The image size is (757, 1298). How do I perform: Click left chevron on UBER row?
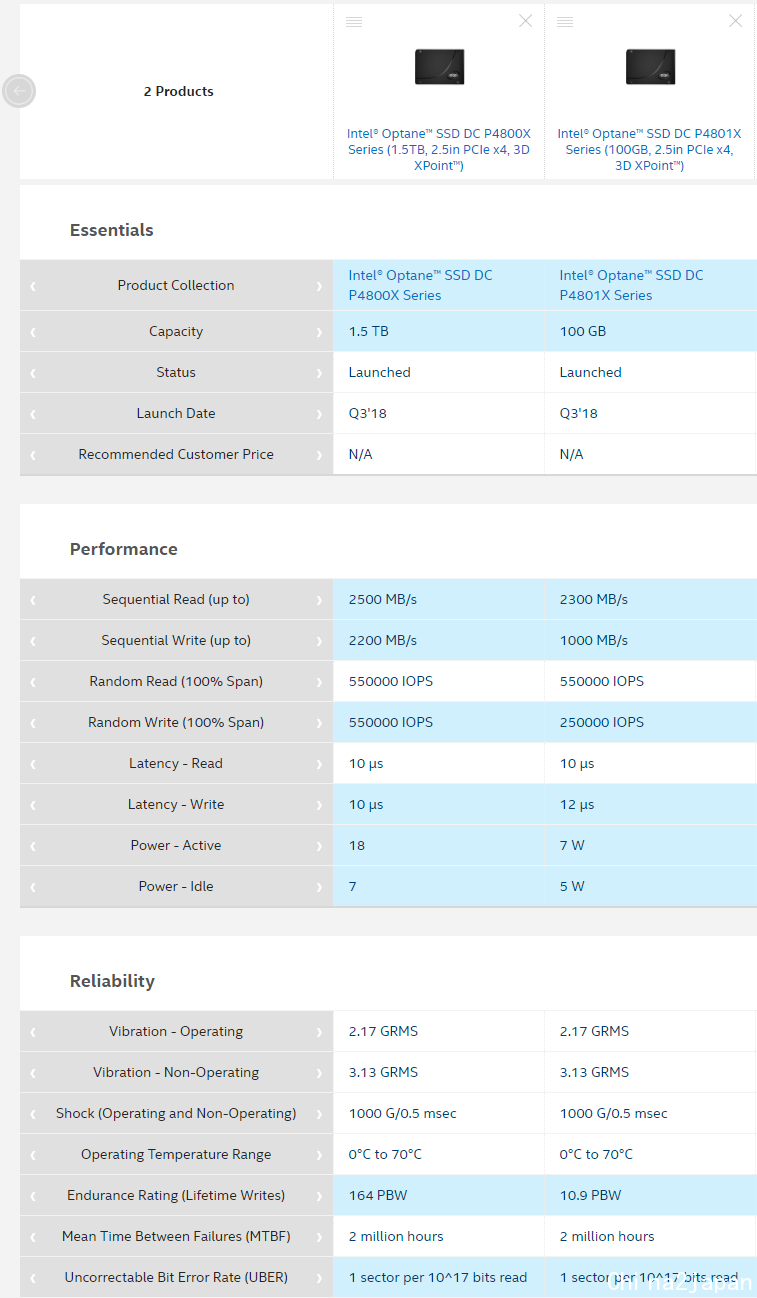click(x=33, y=1278)
